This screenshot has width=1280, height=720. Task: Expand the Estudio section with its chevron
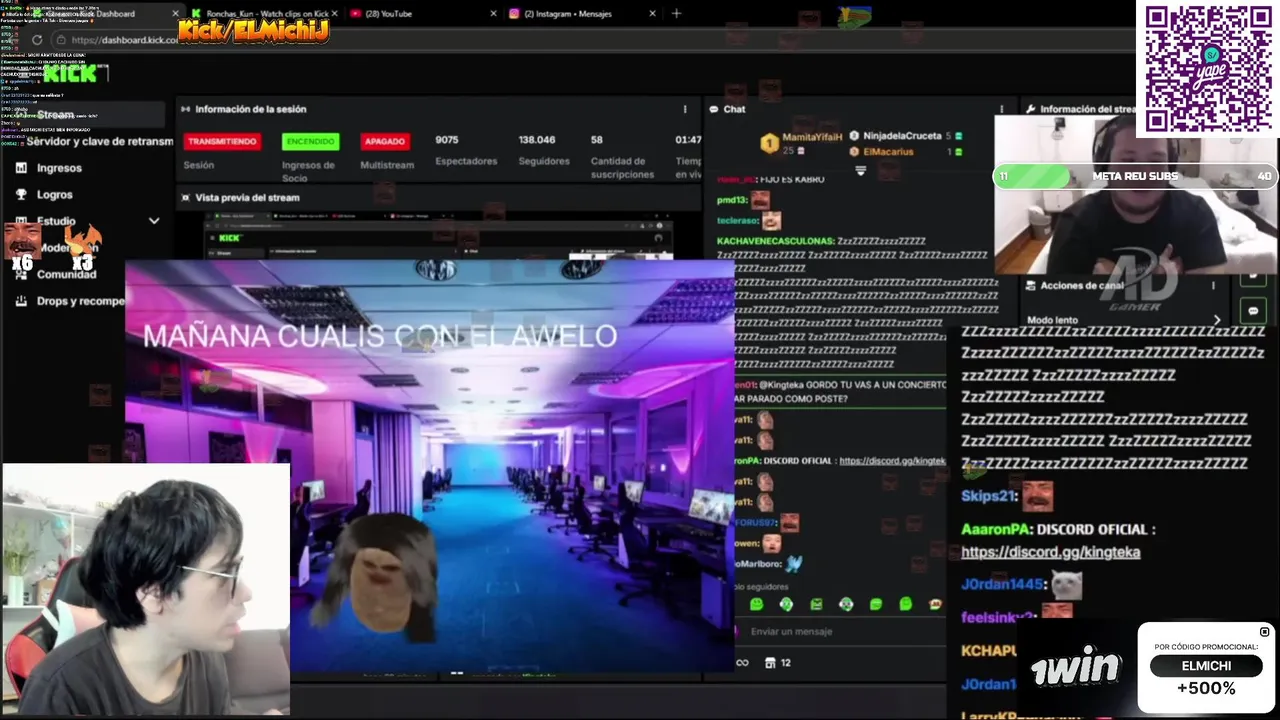[153, 221]
